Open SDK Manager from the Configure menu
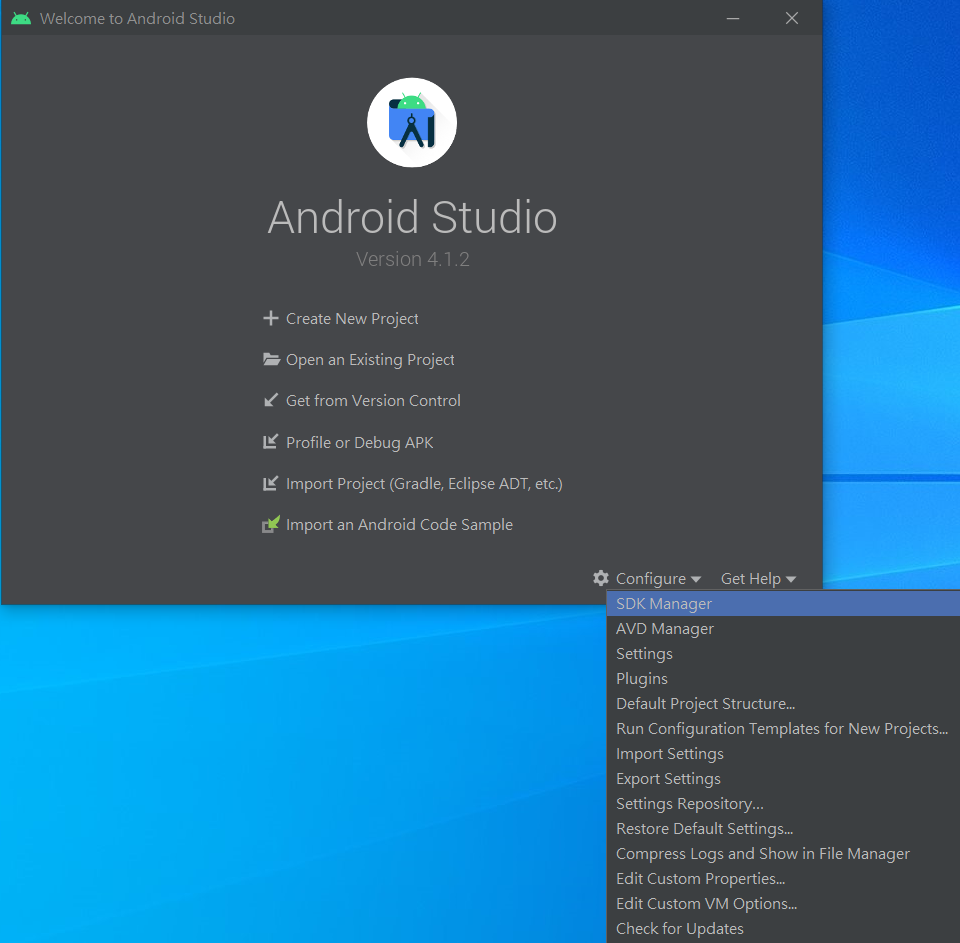 [783, 604]
